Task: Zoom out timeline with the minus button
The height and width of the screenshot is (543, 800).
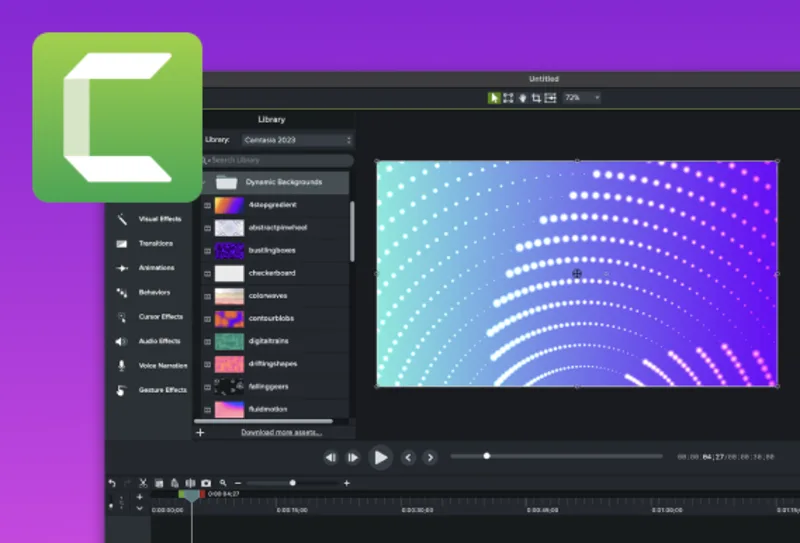Action: [x=238, y=483]
